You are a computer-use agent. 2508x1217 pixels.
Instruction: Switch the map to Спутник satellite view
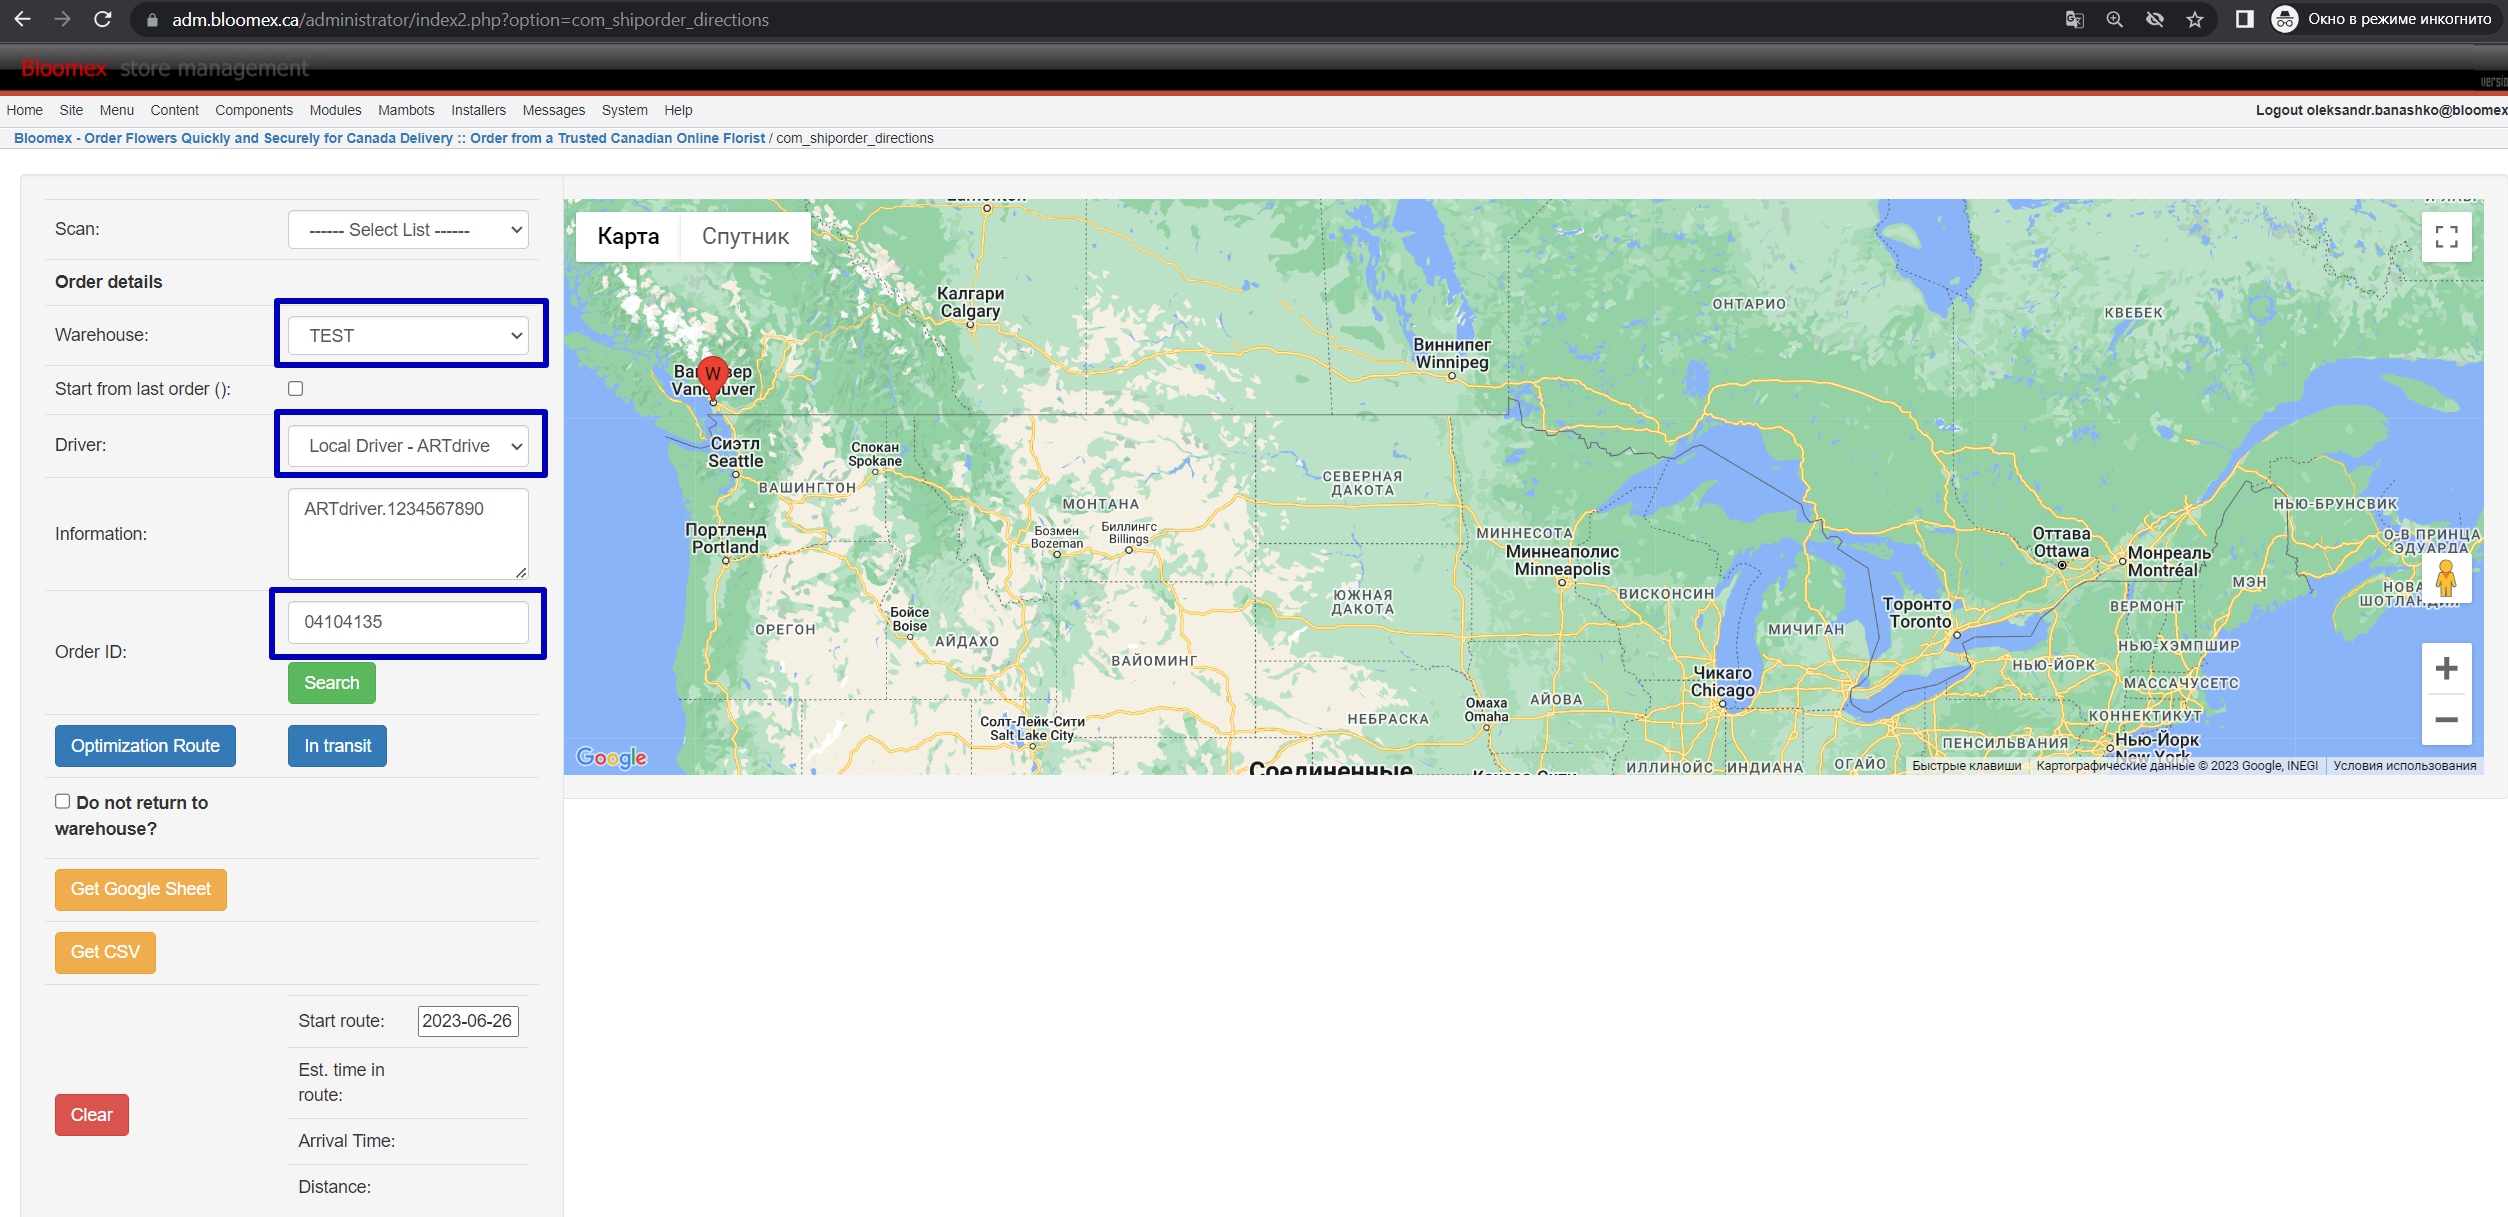pos(745,237)
